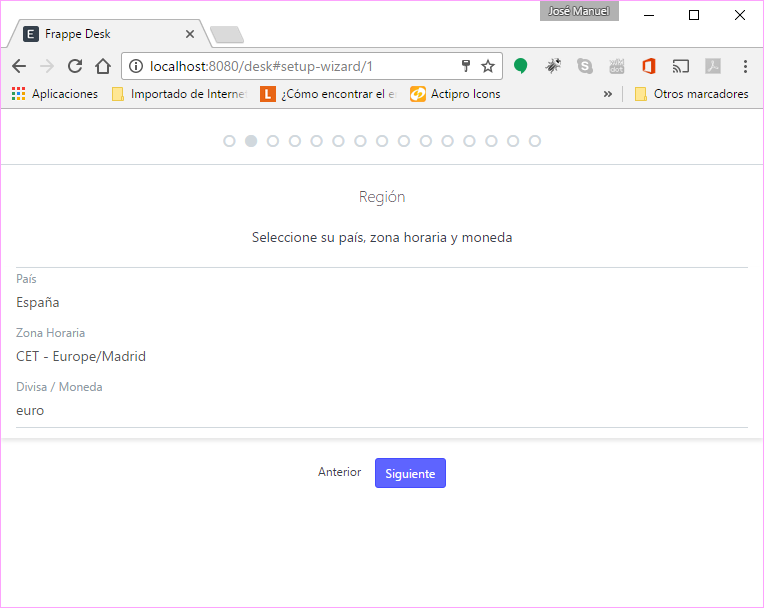
Task: Select the first wizard step dot
Action: pos(229,141)
